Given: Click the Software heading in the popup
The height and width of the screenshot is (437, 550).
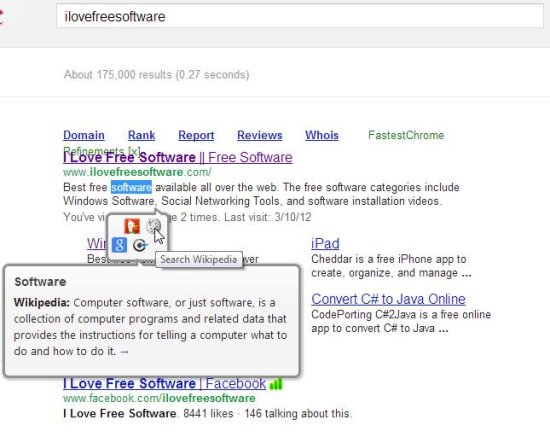Looking at the screenshot, I should (40, 282).
